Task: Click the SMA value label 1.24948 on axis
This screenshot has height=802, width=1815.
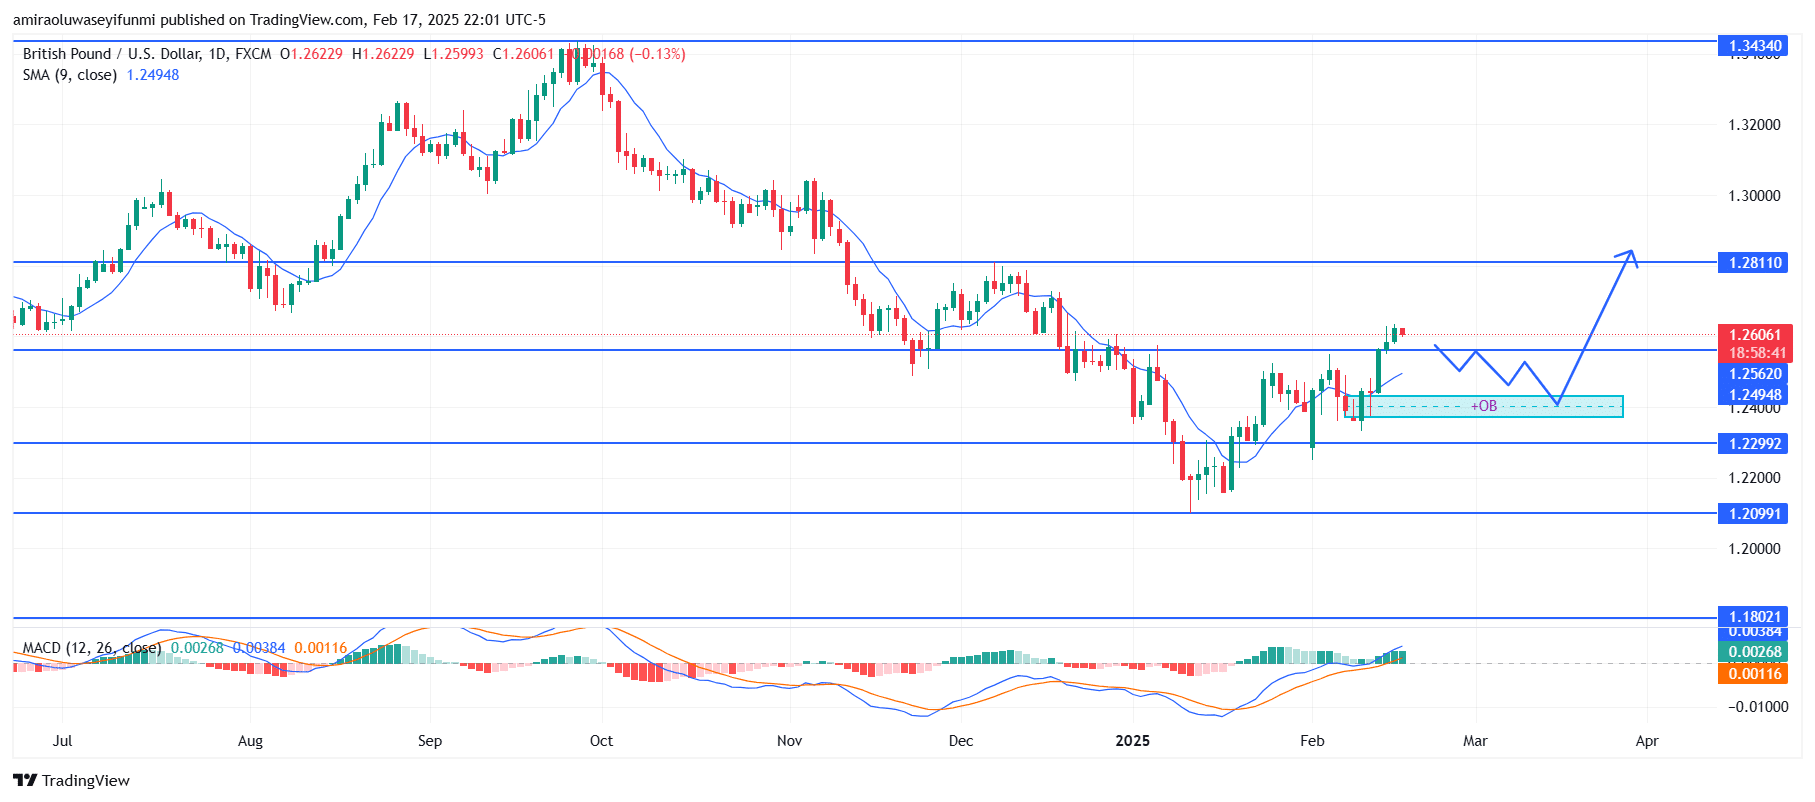Action: coord(1755,394)
